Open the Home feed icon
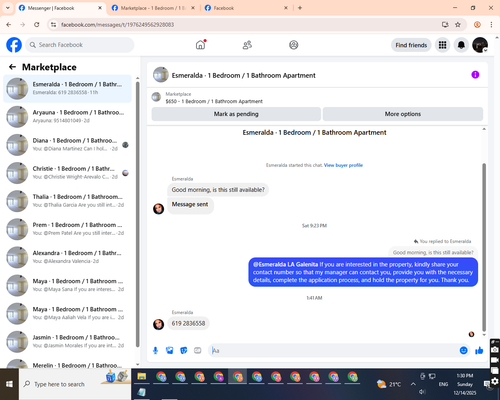 (x=200, y=45)
